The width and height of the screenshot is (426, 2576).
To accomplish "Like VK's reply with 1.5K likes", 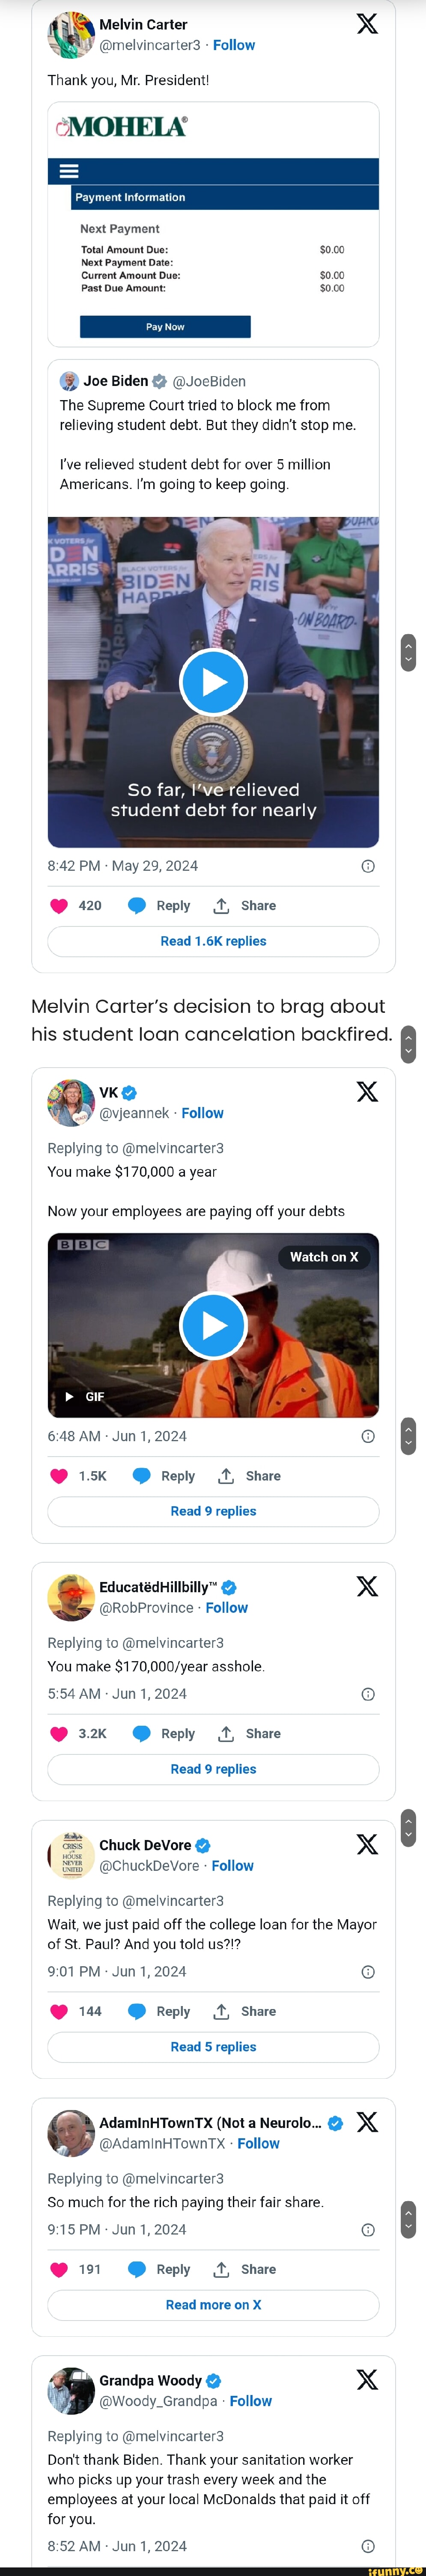I will [x=59, y=1476].
